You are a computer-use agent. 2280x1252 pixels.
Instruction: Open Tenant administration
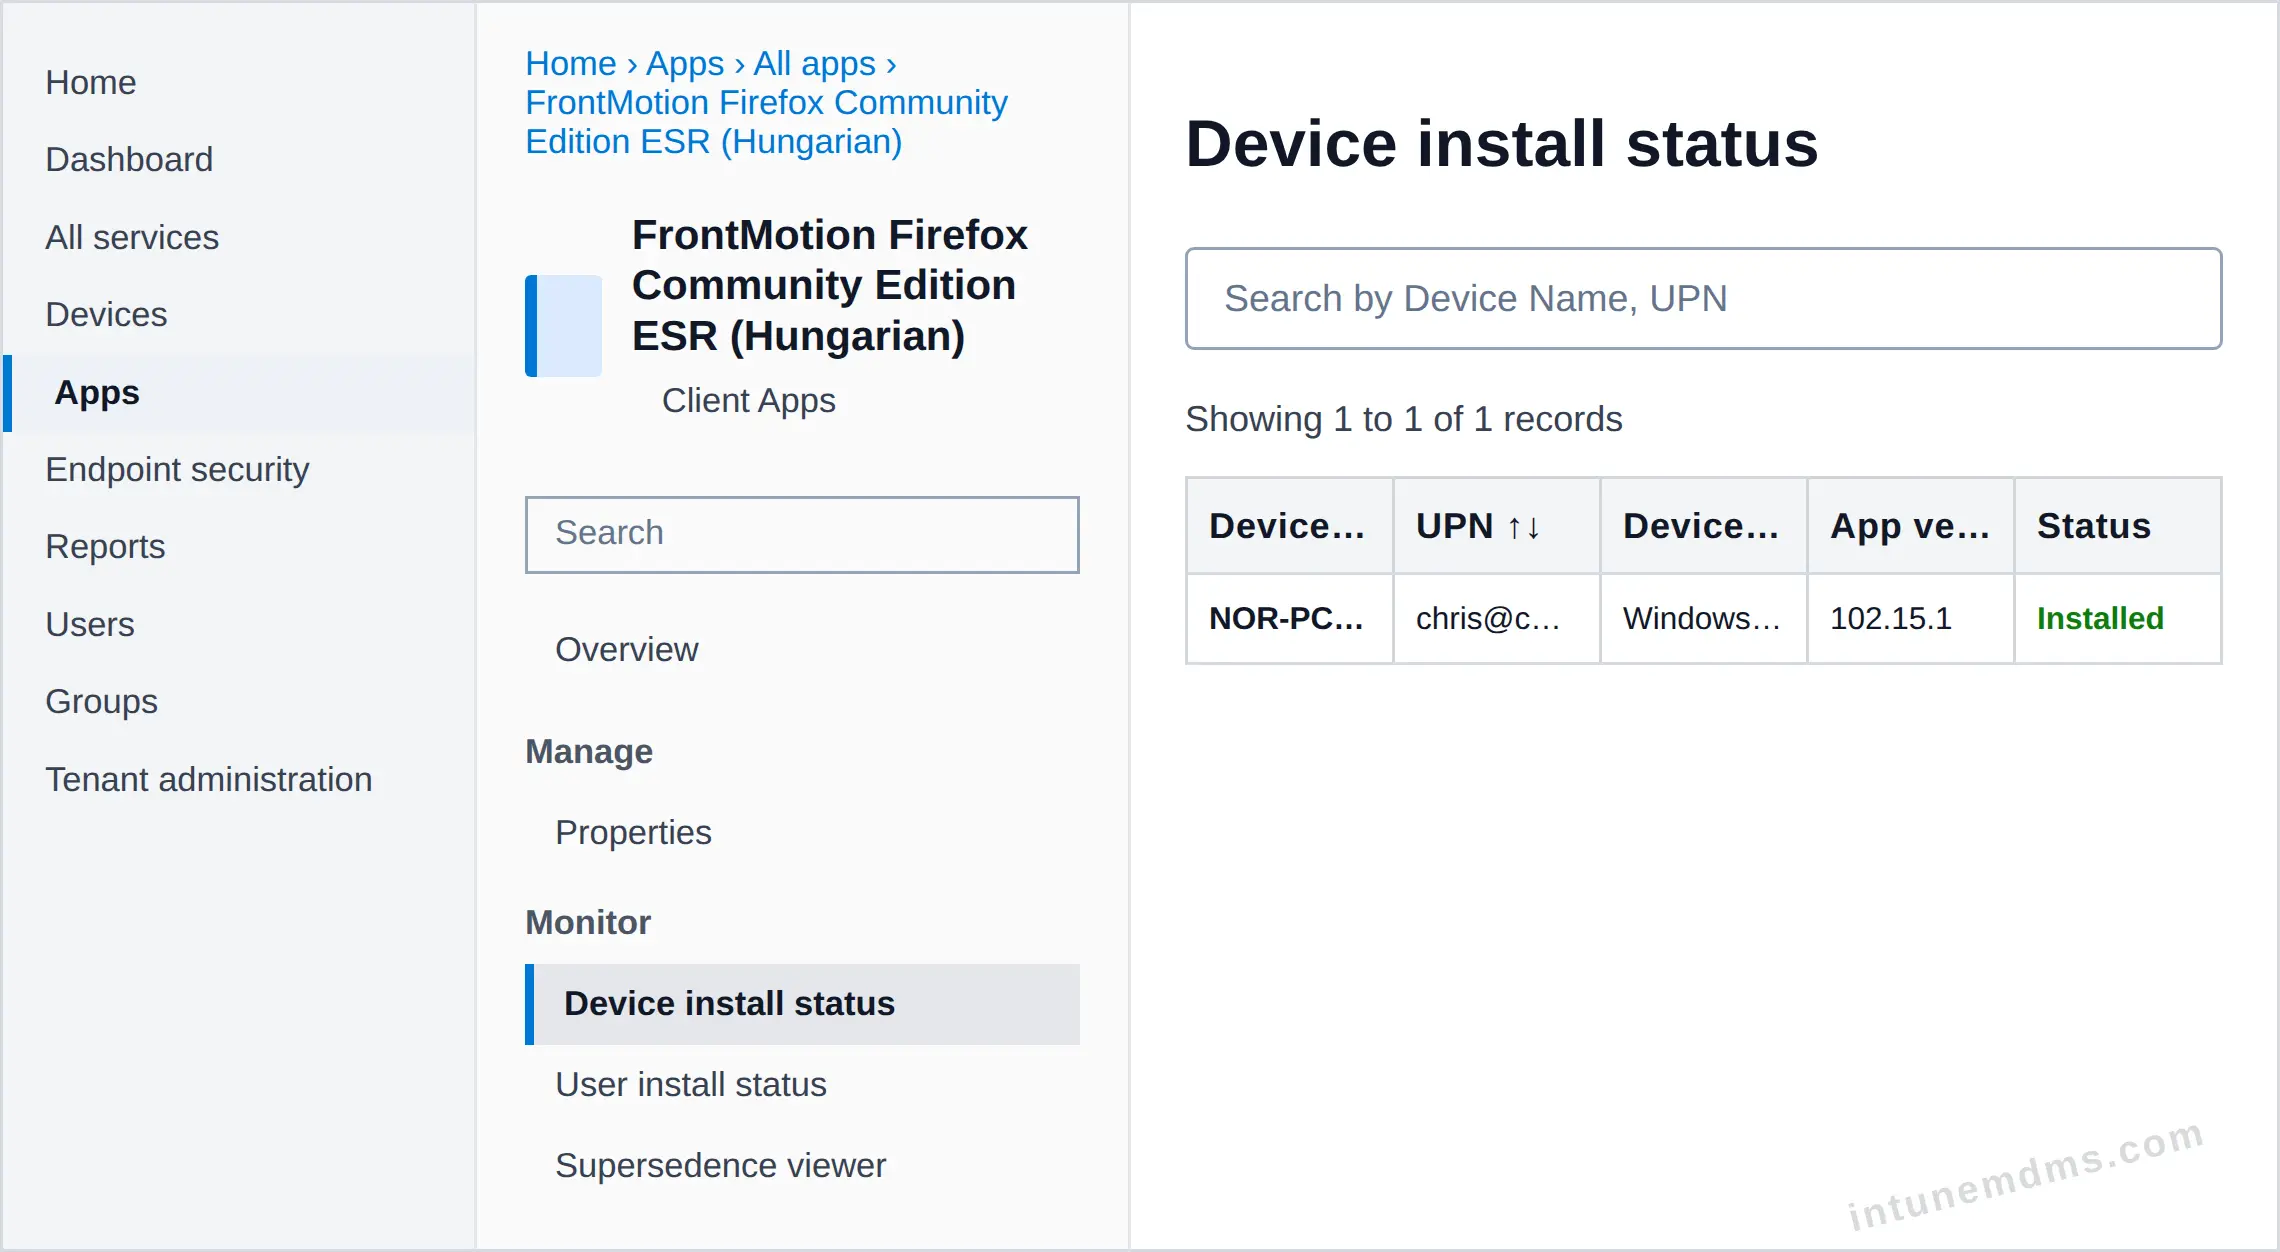pos(208,779)
